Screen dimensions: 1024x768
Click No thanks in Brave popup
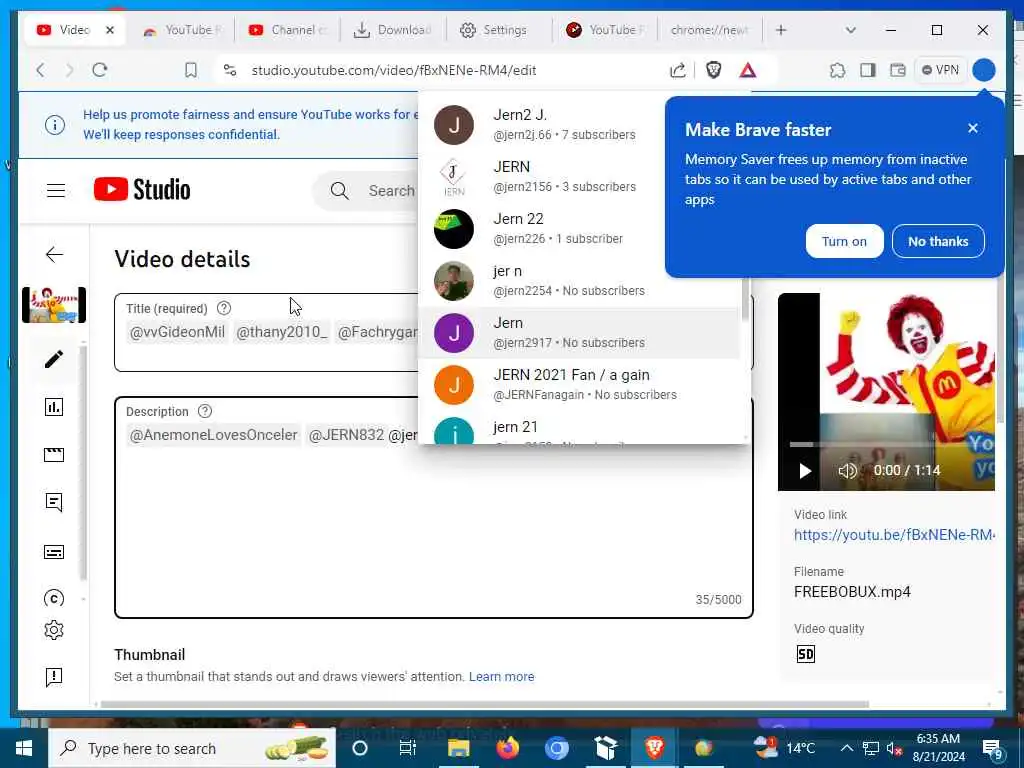[x=938, y=241]
